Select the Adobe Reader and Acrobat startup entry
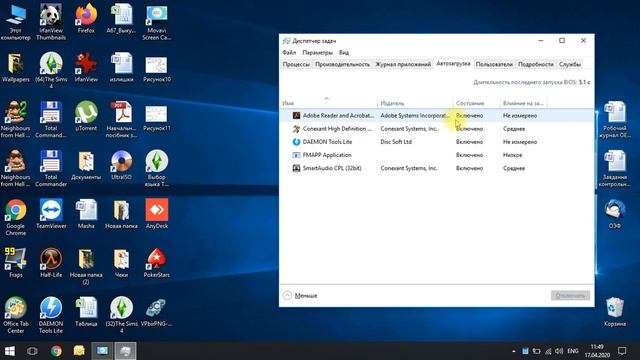This screenshot has height=360, width=640. click(x=437, y=116)
